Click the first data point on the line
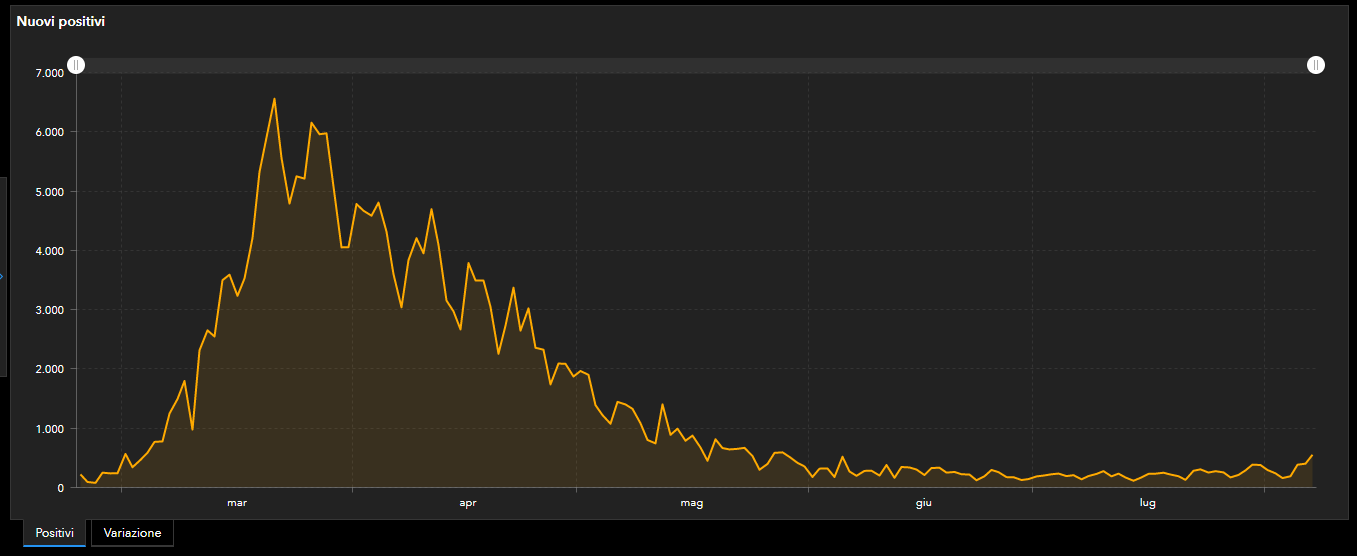Viewport: 1357px width, 556px height. pos(80,475)
